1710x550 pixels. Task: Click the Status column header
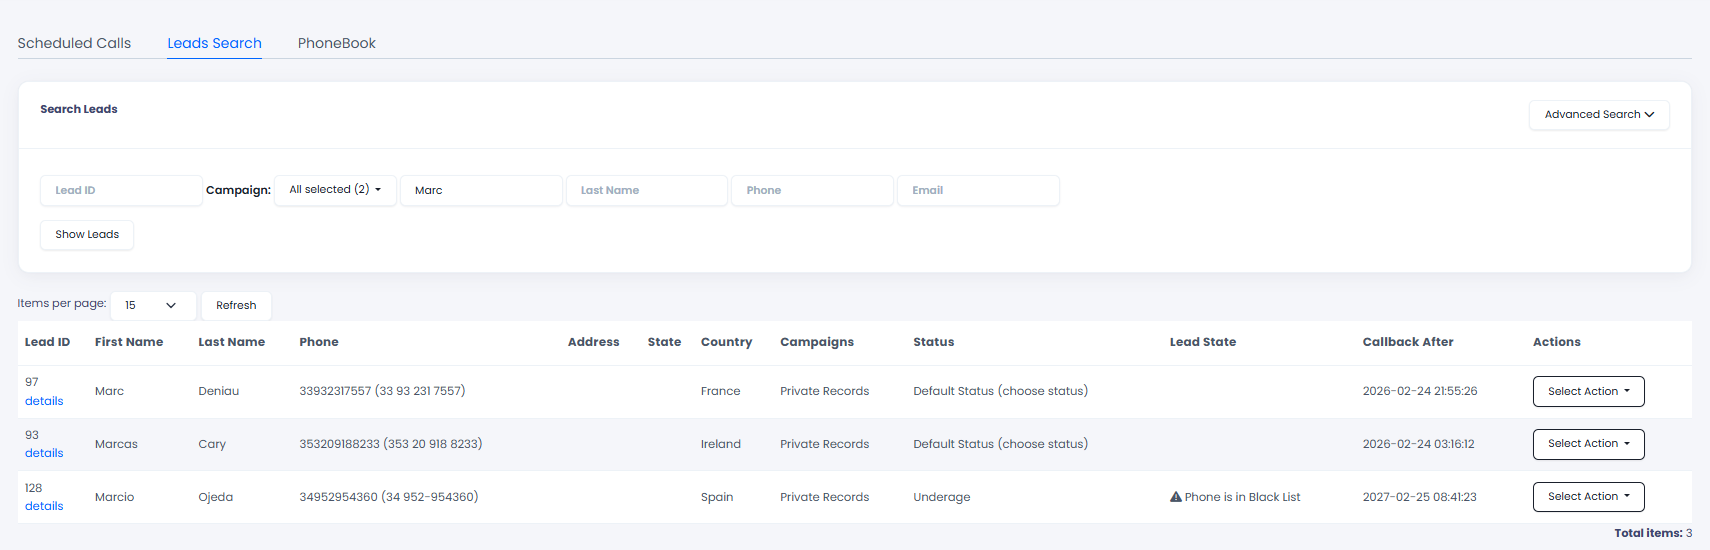934,342
